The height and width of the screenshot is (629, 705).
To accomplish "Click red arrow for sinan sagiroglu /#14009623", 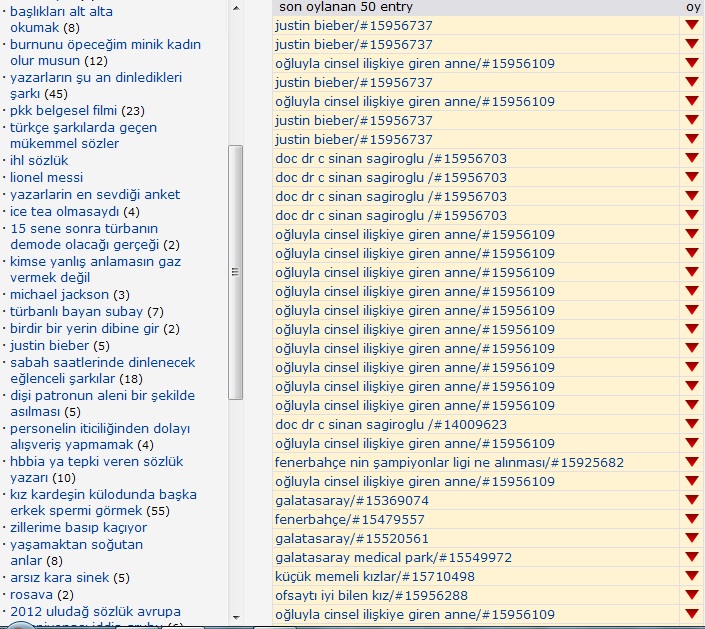I will click(x=691, y=424).
